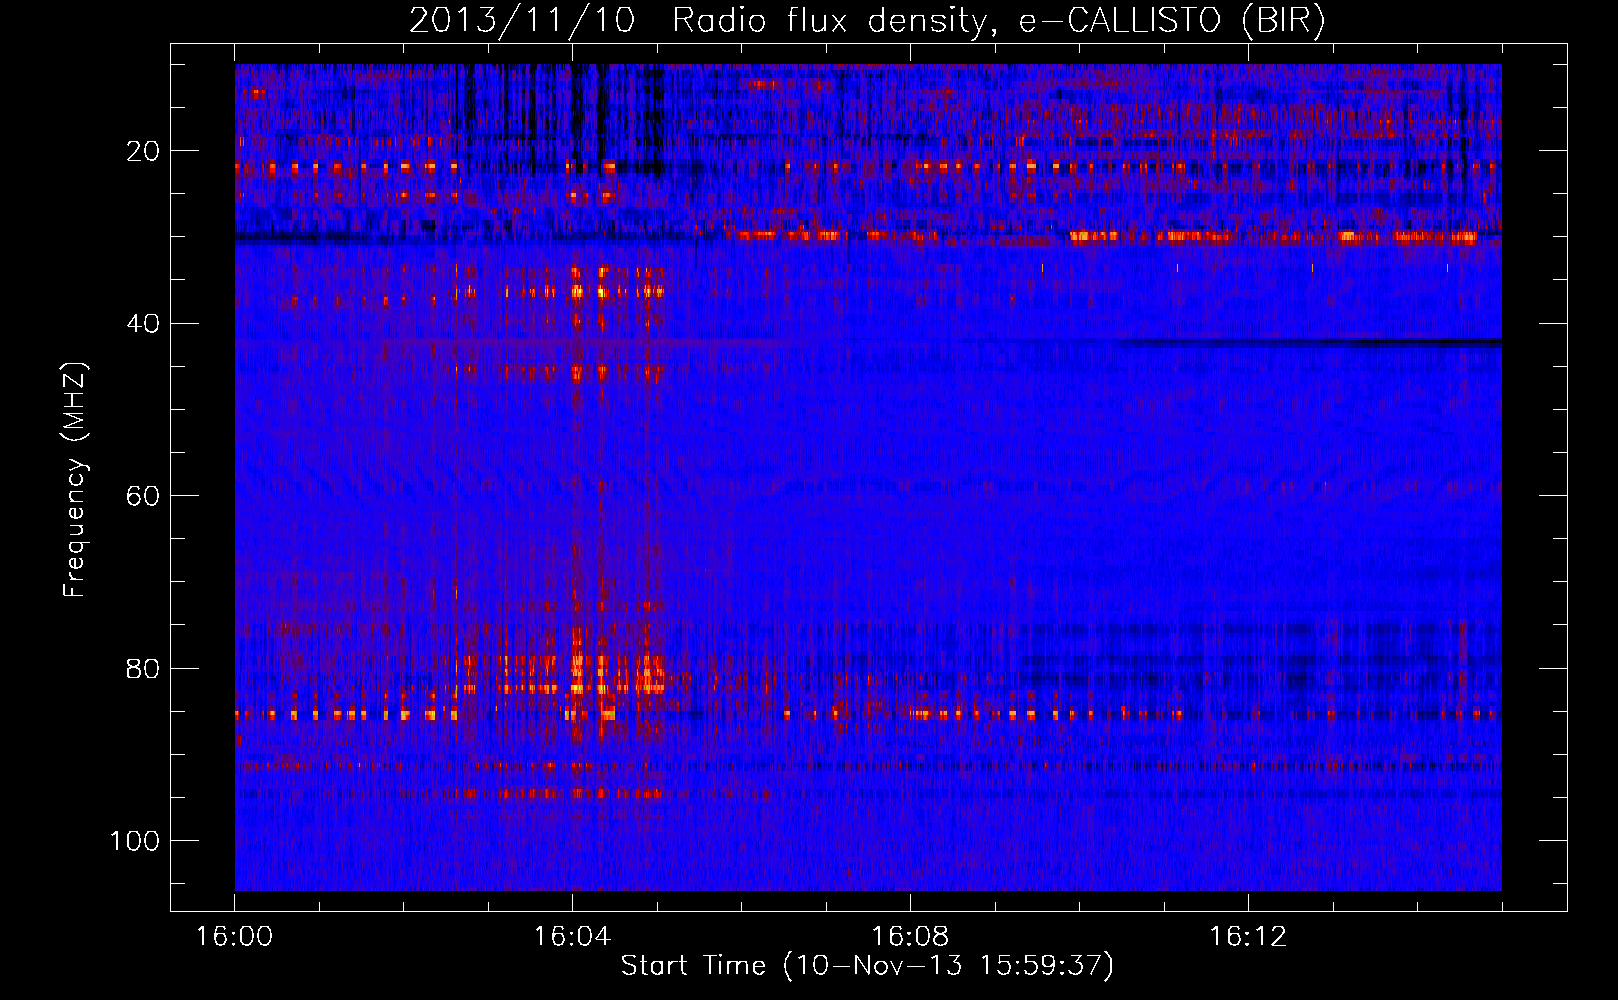Click the 'Start Time (10-Nov-13 15:59:37)' label
The width and height of the screenshot is (1618, 1000).
867,966
